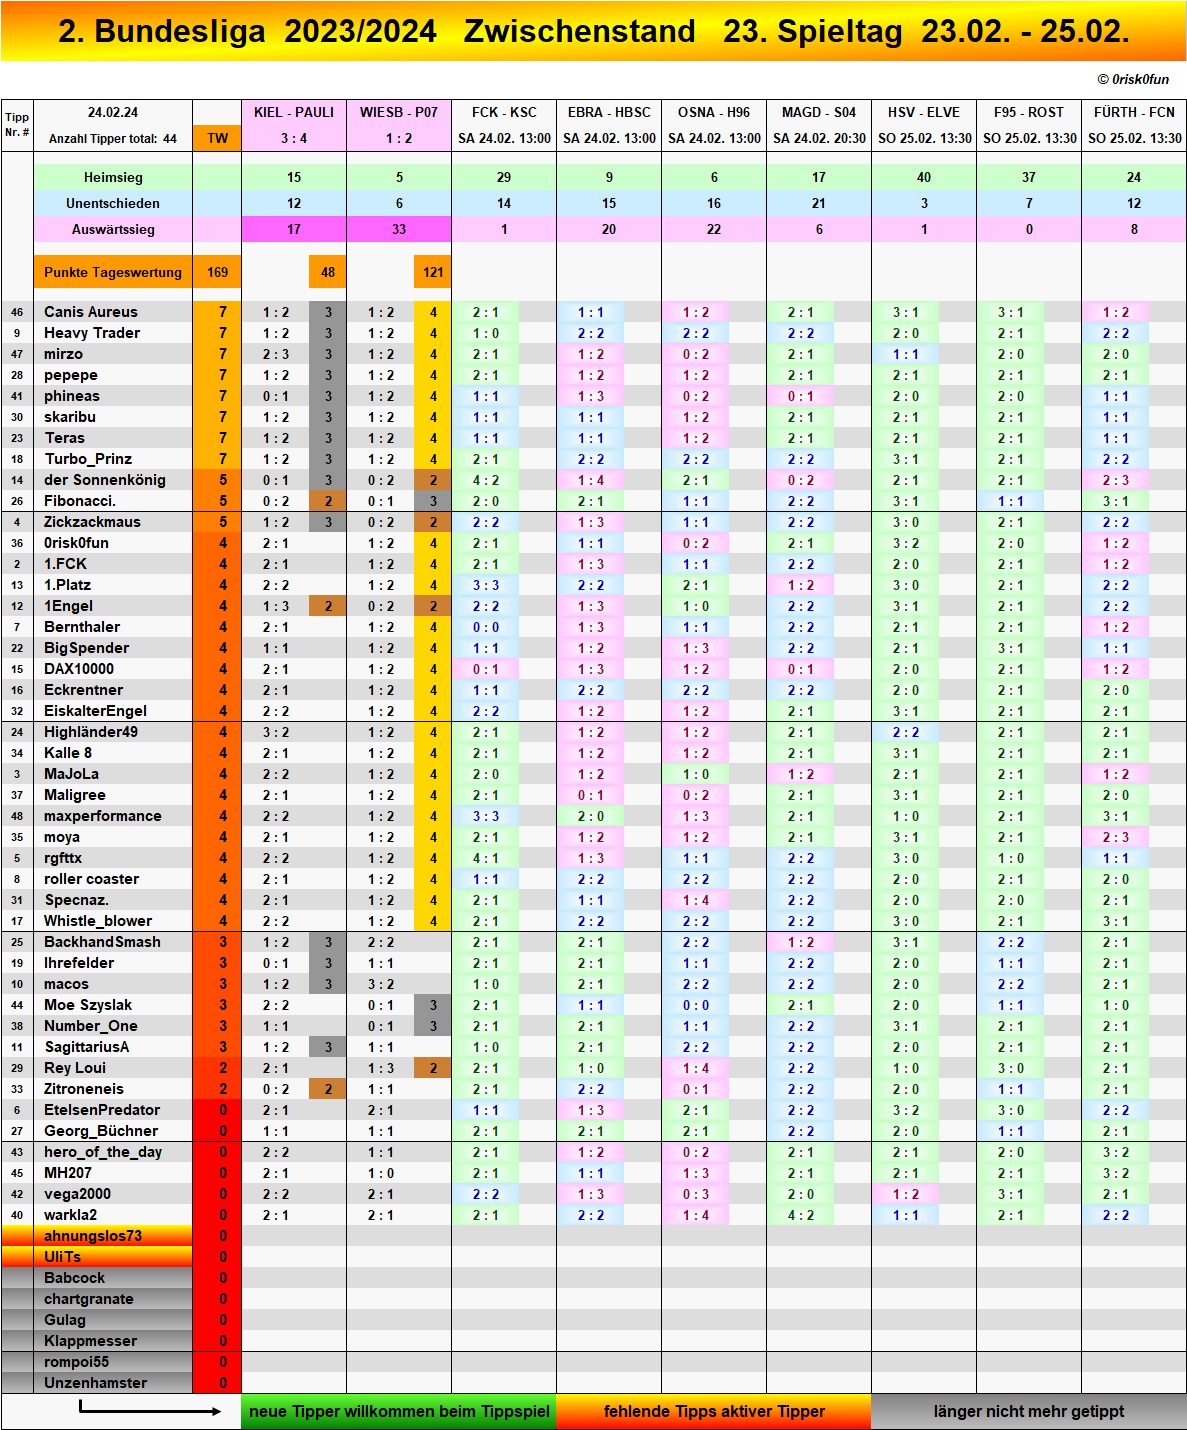Select the WIESB - P07 match header
This screenshot has width=1187, height=1430.
[399, 112]
